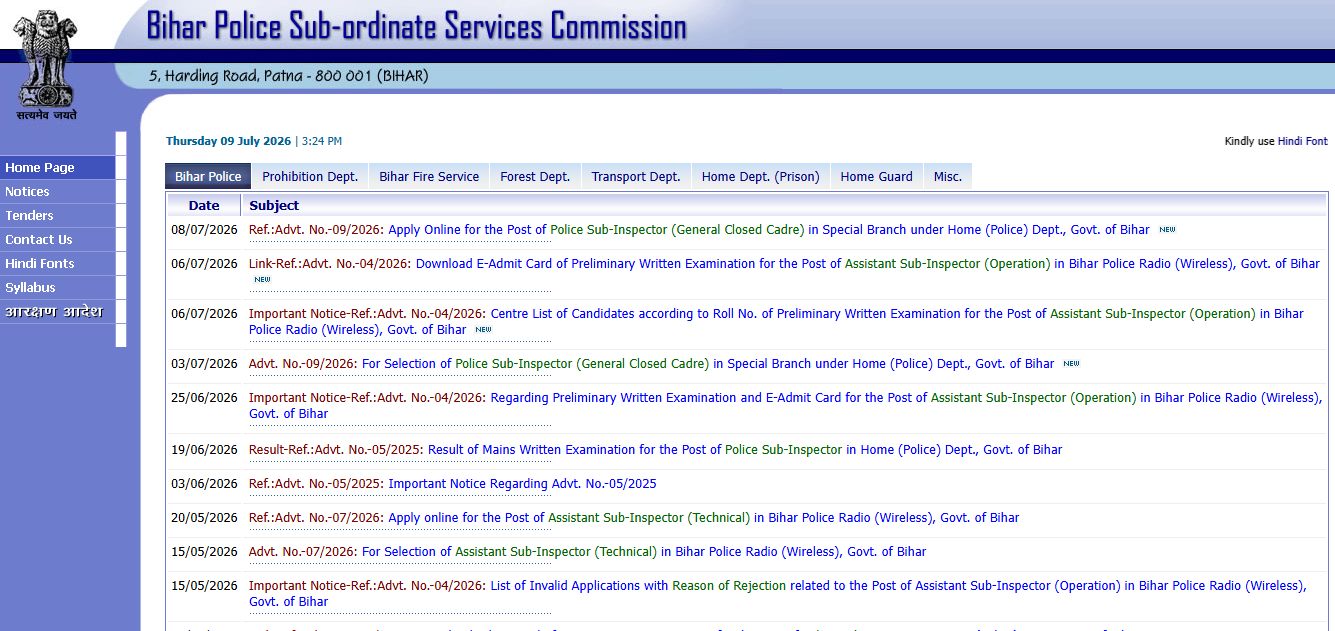Switch to Bihar Fire Service tab
1335x631 pixels.
pos(429,176)
